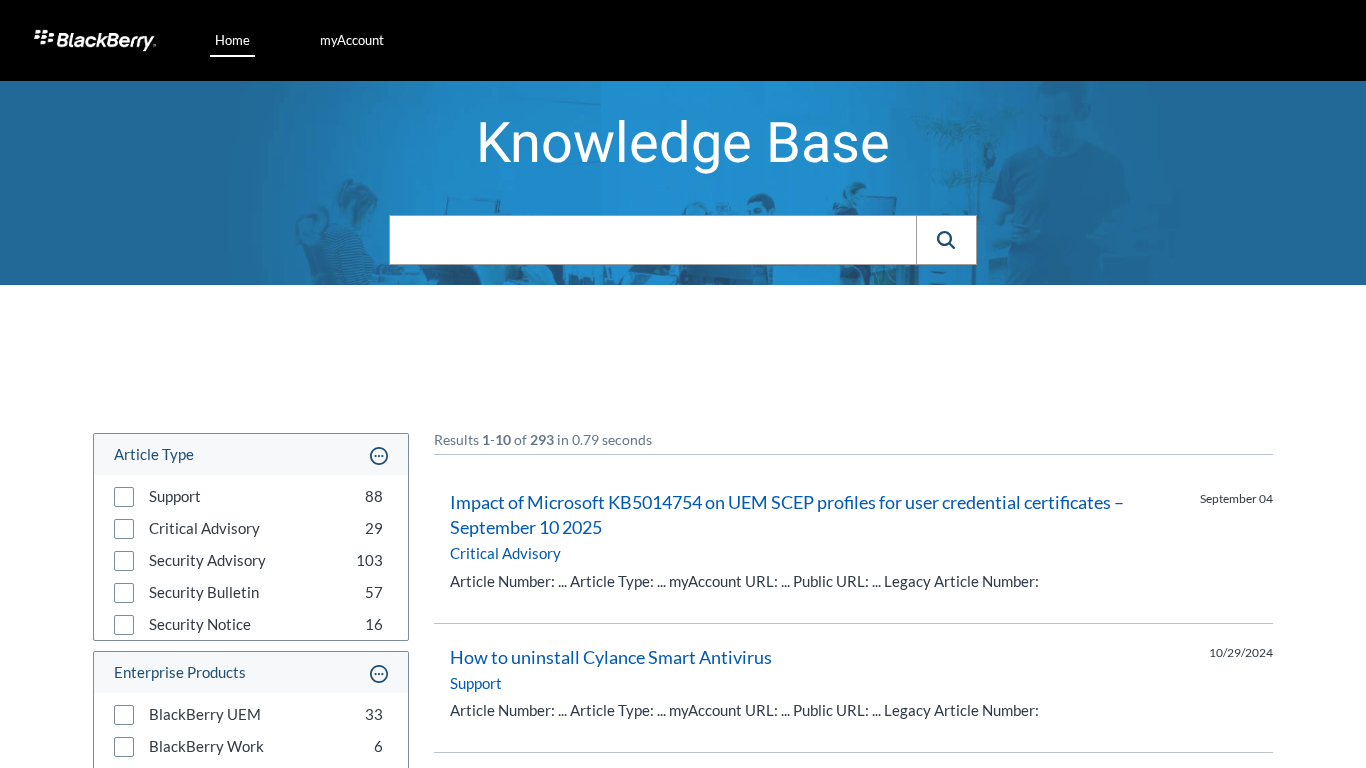Viewport: 1366px width, 768px height.
Task: Open the myAccount nav item
Action: tap(352, 40)
